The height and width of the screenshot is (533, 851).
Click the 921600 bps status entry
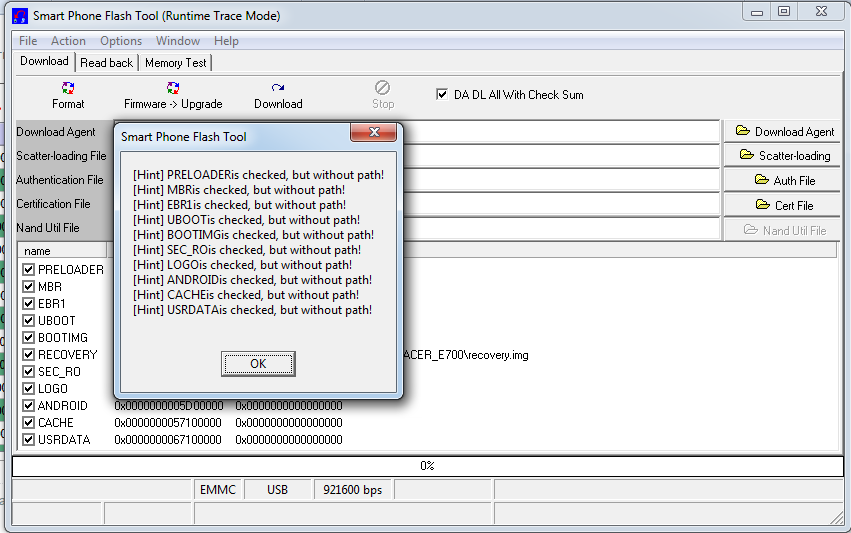(353, 490)
